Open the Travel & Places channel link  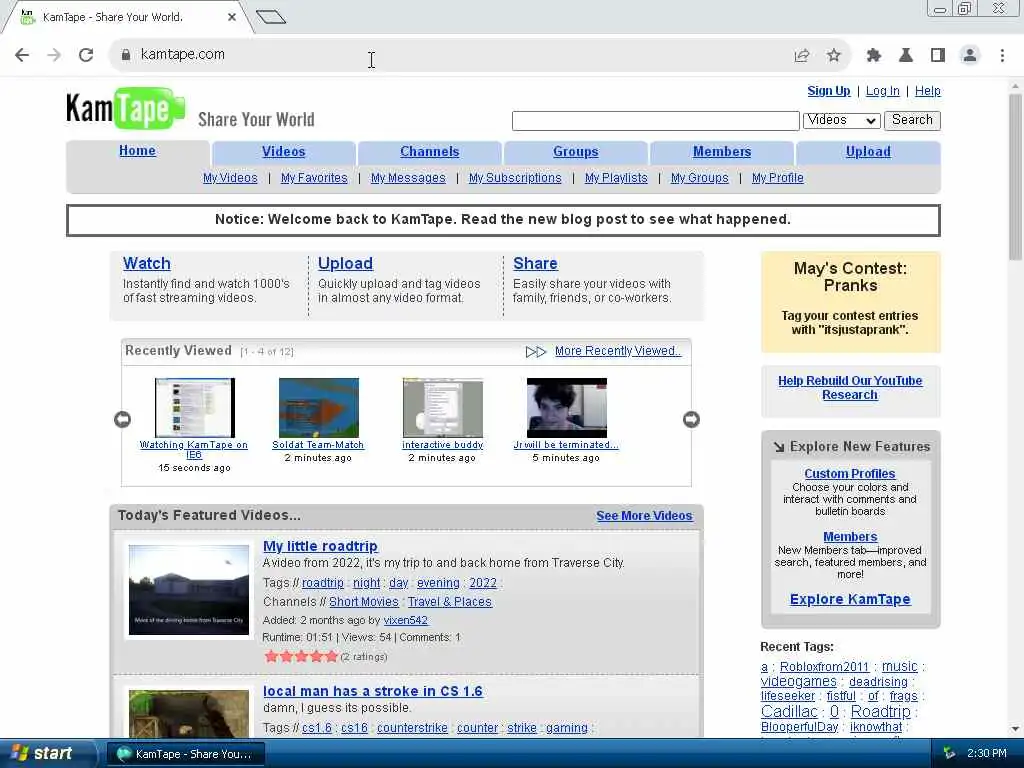450,601
